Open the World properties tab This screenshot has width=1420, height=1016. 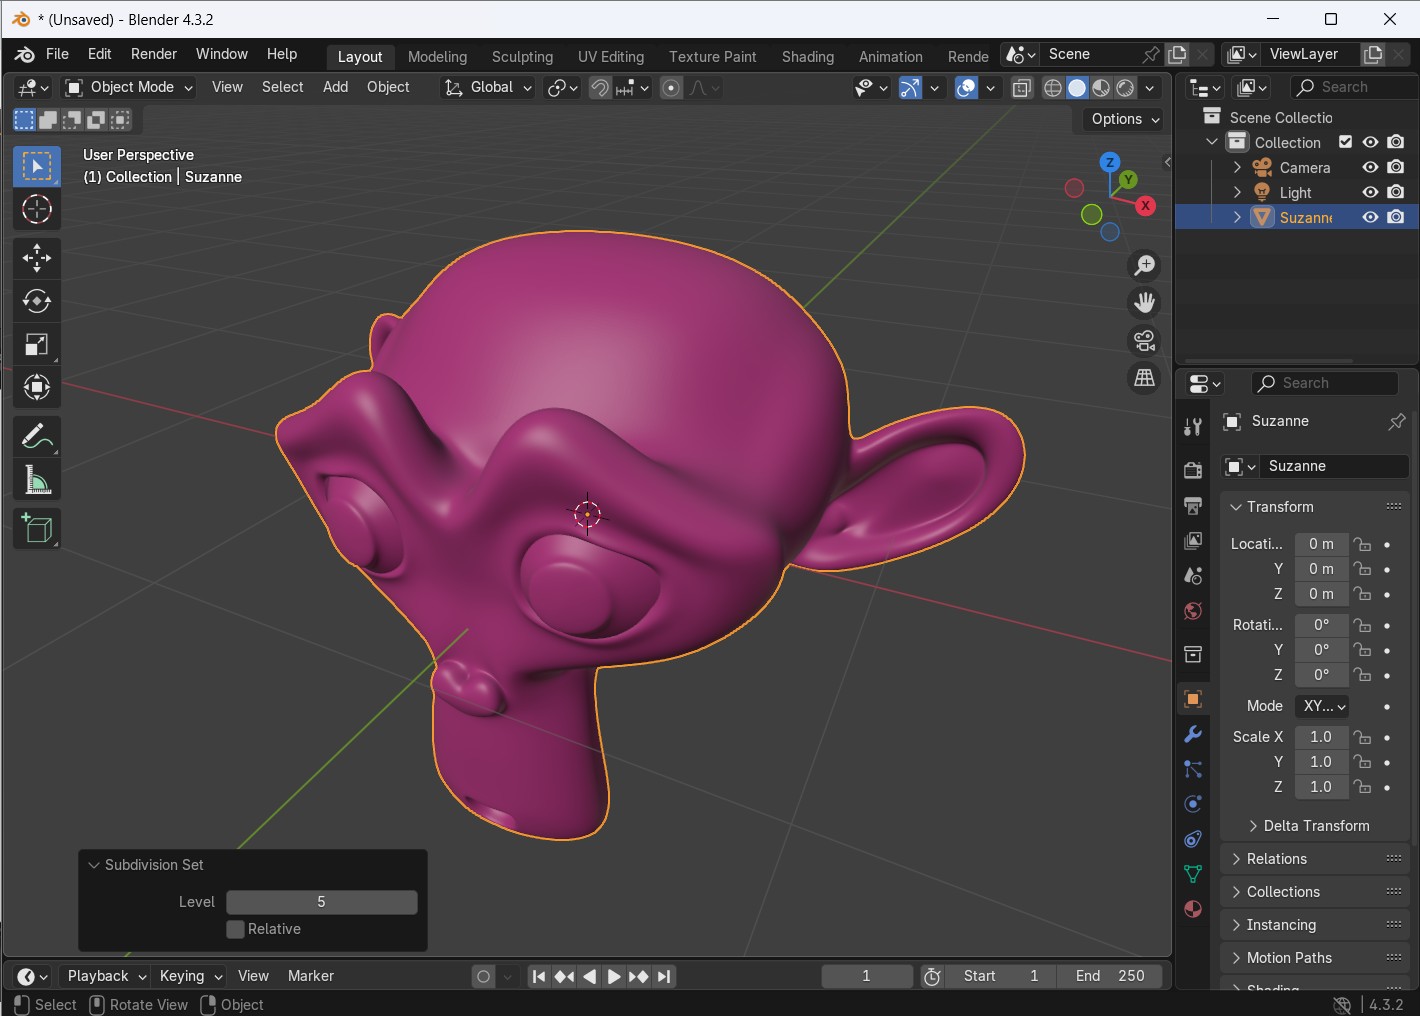pyautogui.click(x=1193, y=610)
